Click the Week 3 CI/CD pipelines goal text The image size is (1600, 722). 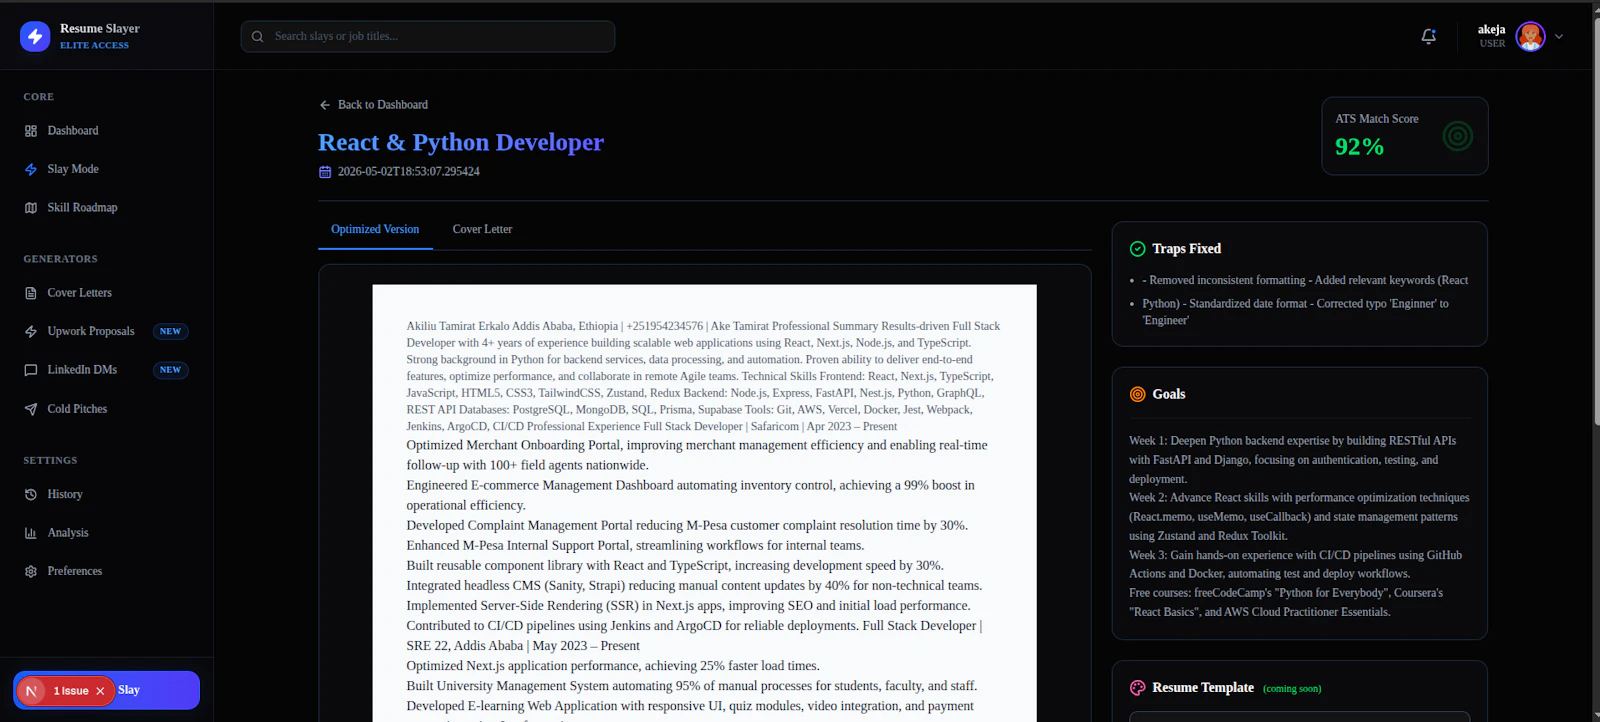coord(1295,564)
